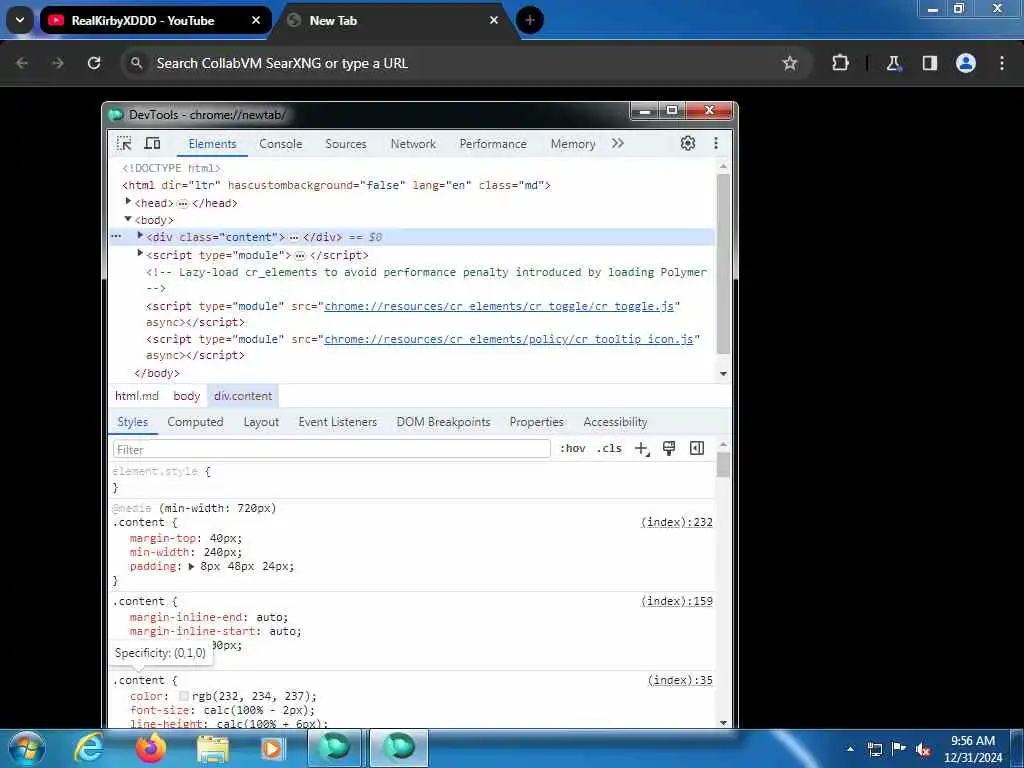The height and width of the screenshot is (768, 1024).
Task: Go forward in browser history
Action: [x=57, y=63]
